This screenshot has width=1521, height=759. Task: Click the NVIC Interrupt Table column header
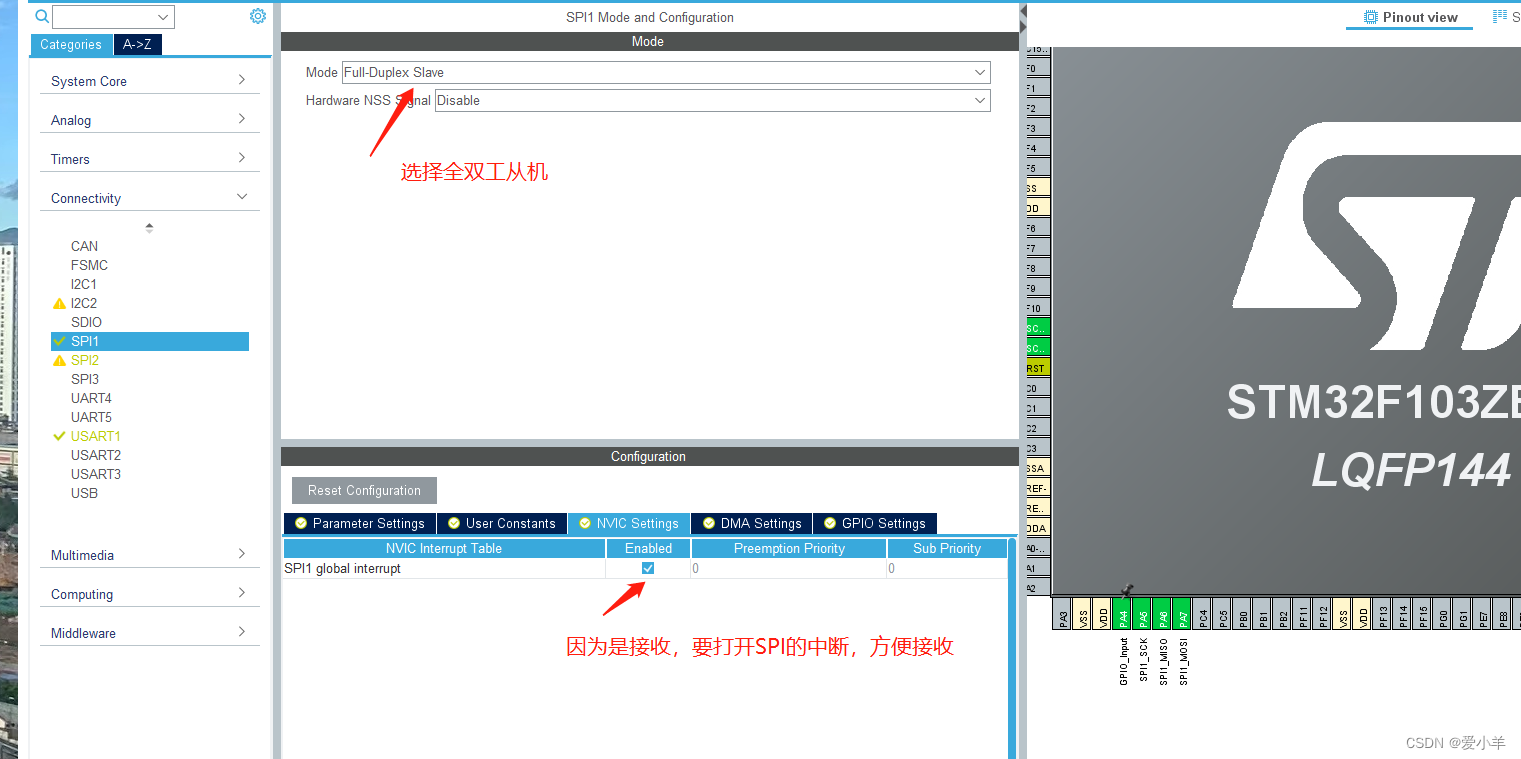coord(444,548)
